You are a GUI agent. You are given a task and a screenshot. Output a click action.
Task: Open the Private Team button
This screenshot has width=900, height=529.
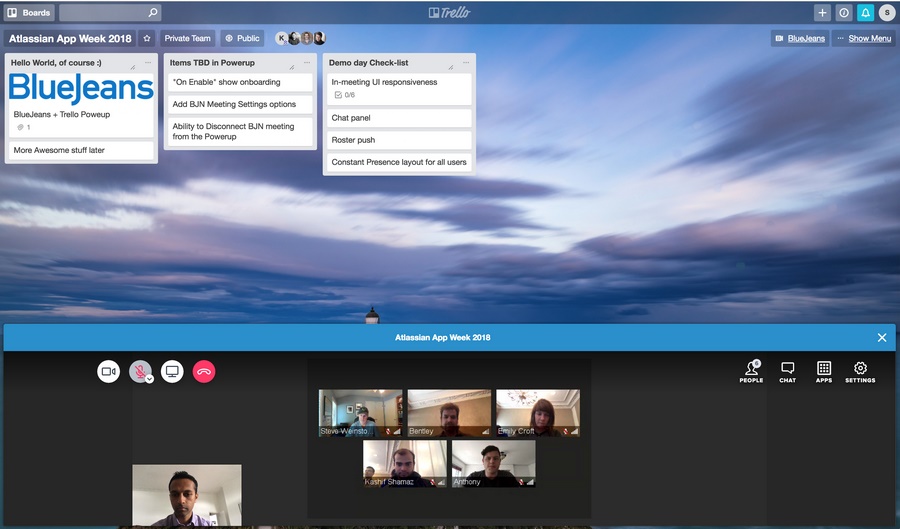click(x=188, y=38)
